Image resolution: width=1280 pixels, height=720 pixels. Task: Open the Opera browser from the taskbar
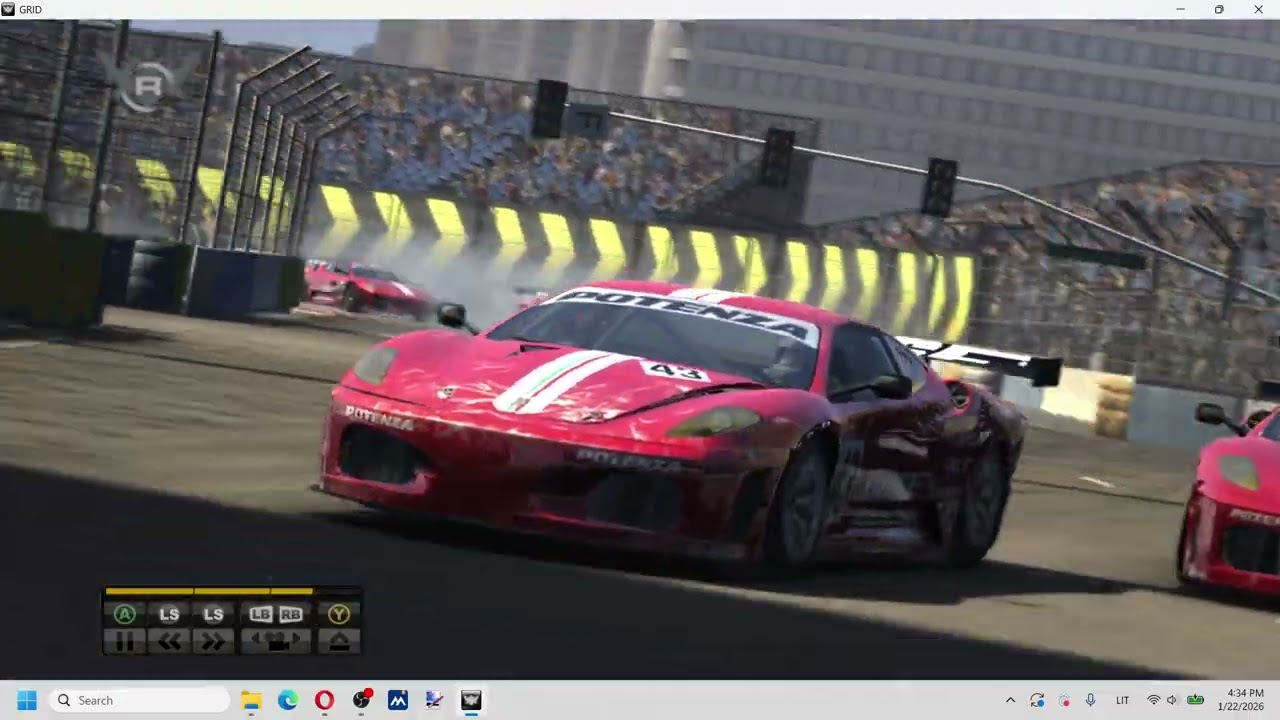[324, 700]
